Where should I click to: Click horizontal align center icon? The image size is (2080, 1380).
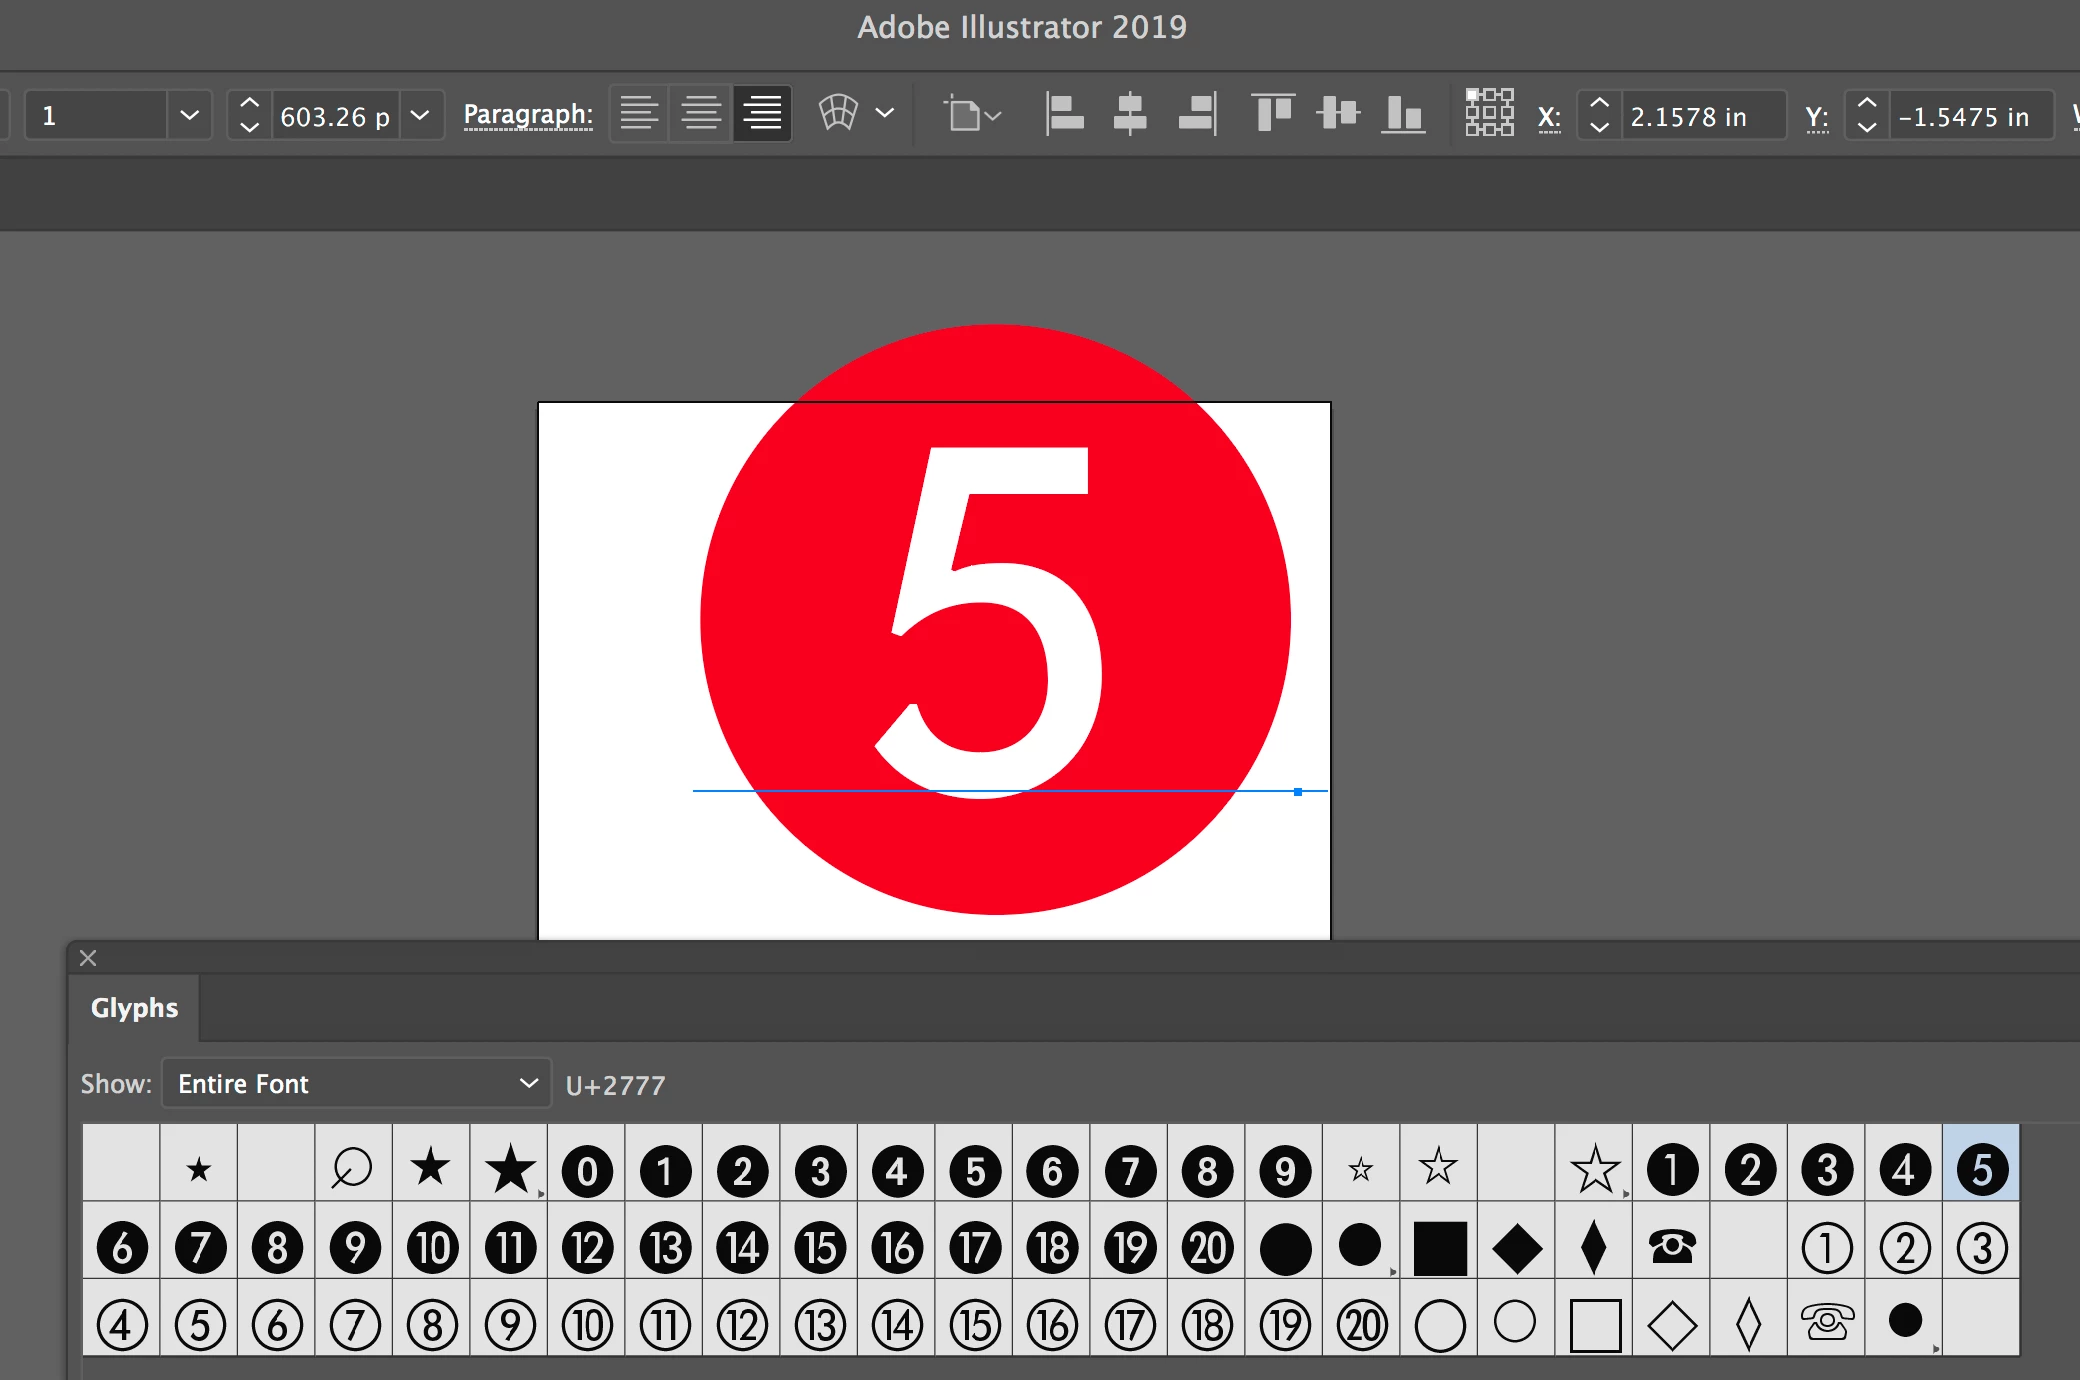(x=1130, y=114)
